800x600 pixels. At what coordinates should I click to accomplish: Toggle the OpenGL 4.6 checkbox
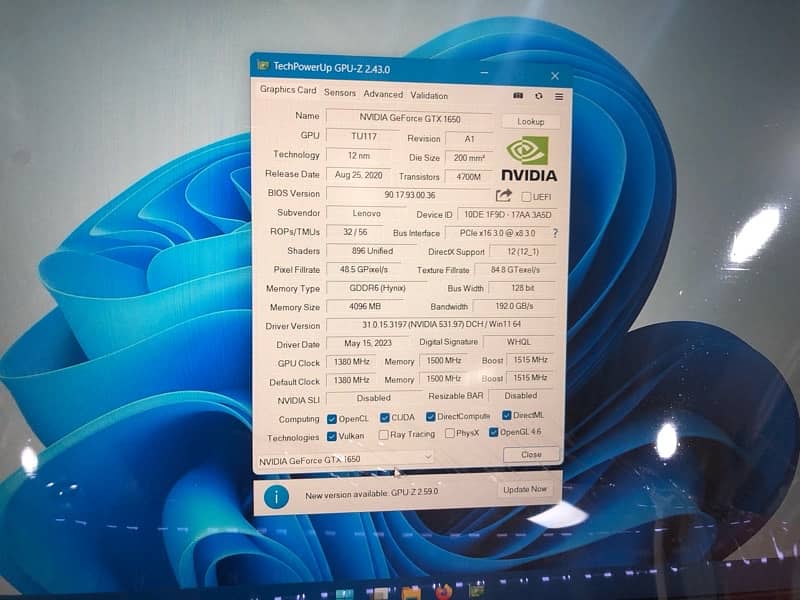493,432
